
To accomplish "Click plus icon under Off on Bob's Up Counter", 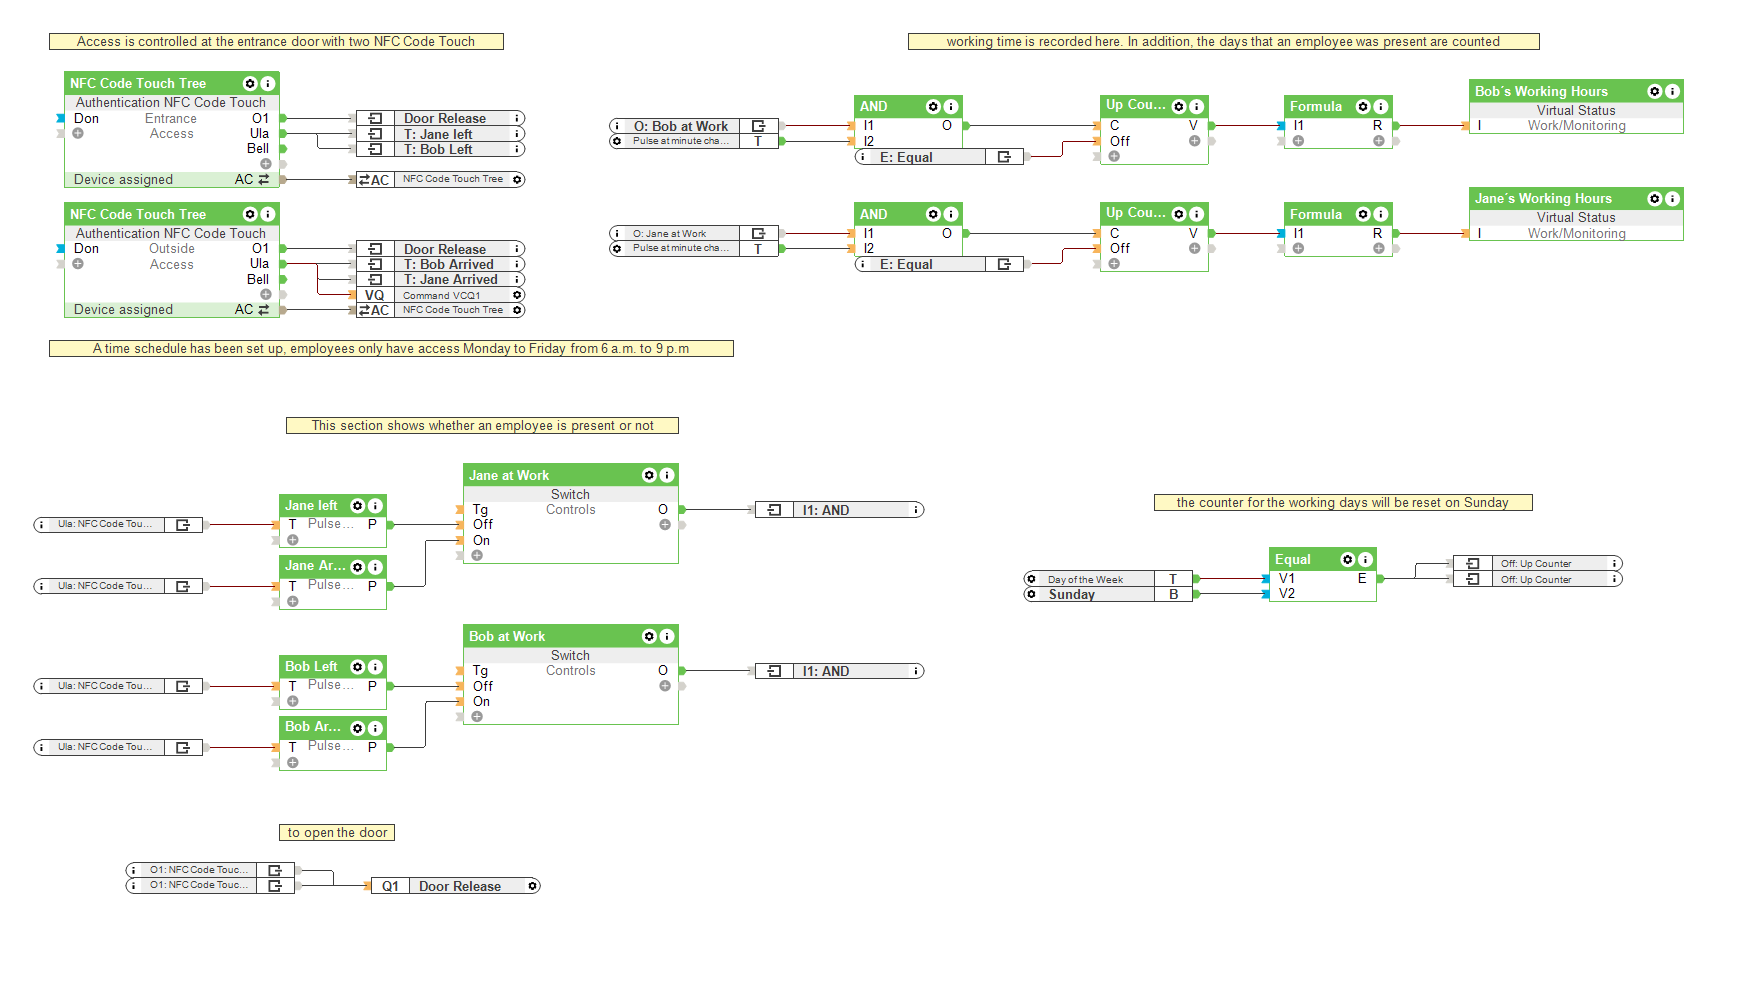I will coord(1114,156).
